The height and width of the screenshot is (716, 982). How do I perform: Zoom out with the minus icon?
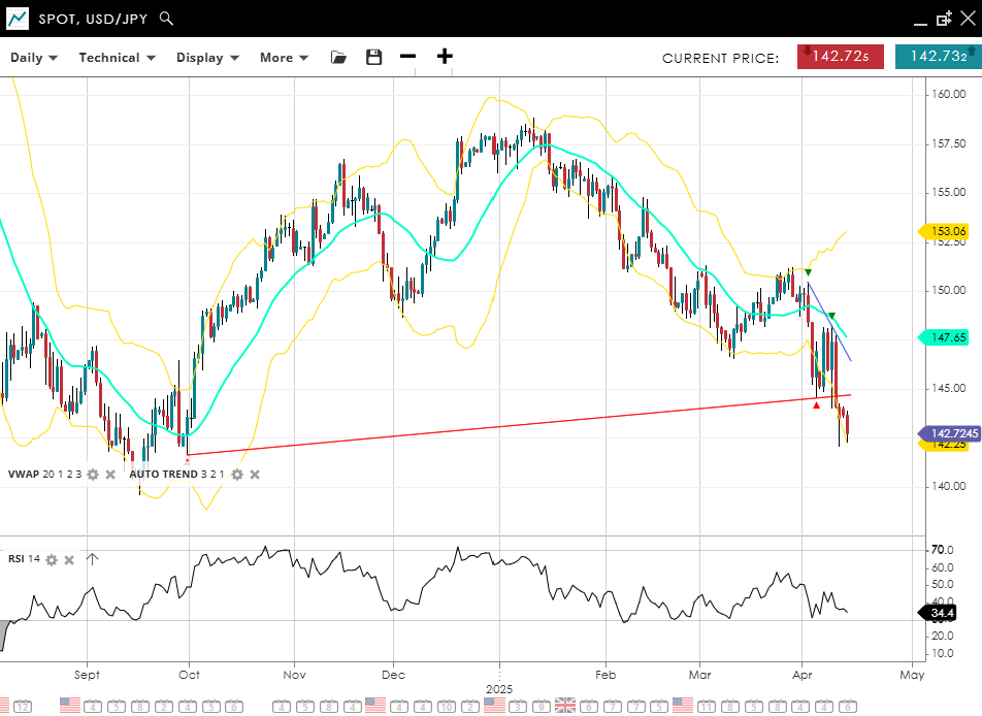(x=407, y=57)
